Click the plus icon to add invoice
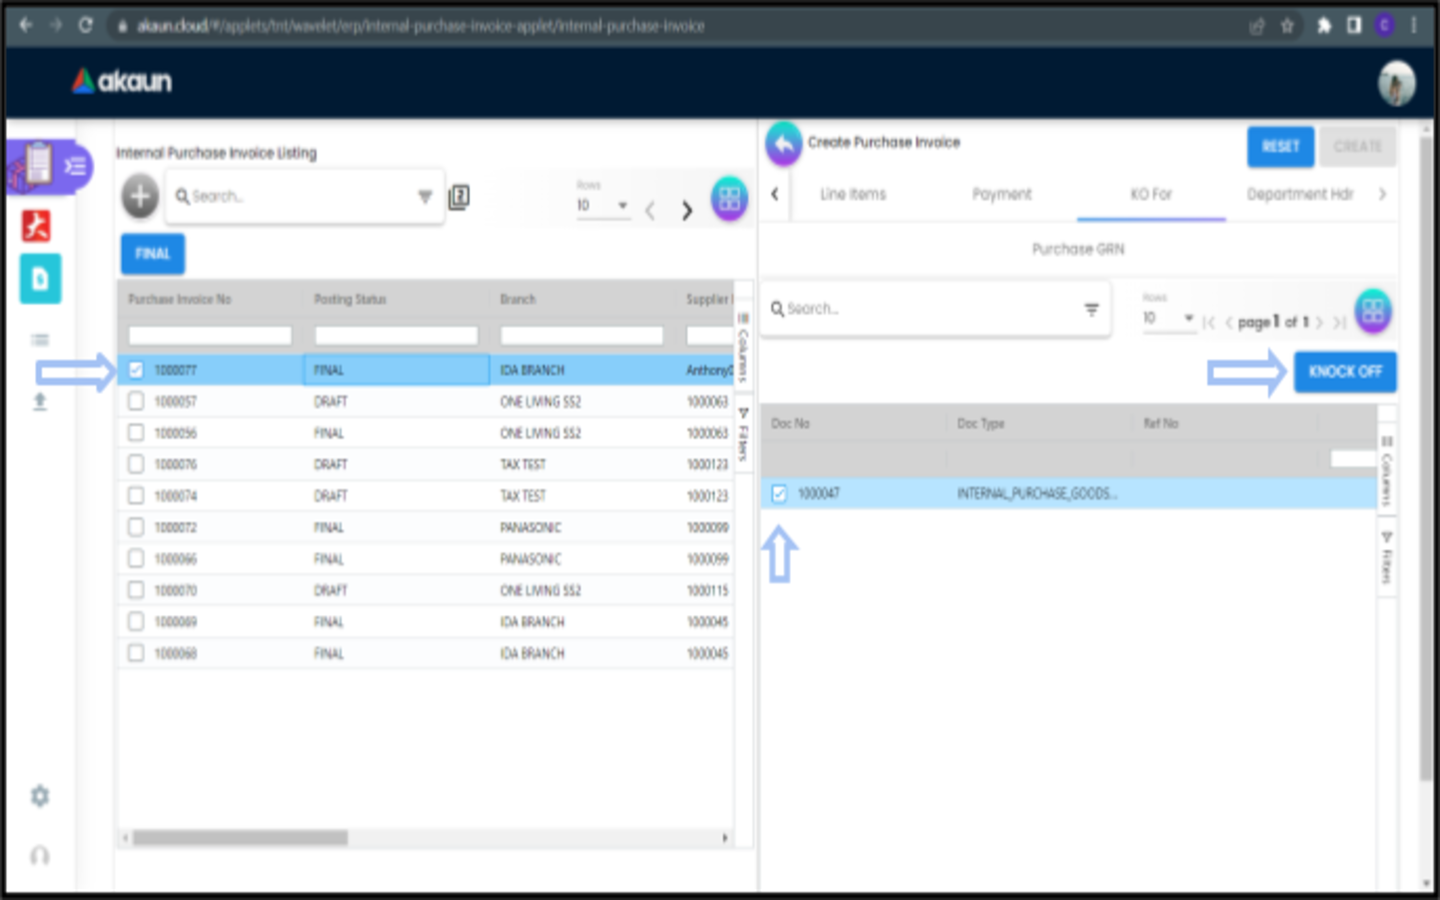Image resolution: width=1440 pixels, height=900 pixels. click(x=140, y=196)
